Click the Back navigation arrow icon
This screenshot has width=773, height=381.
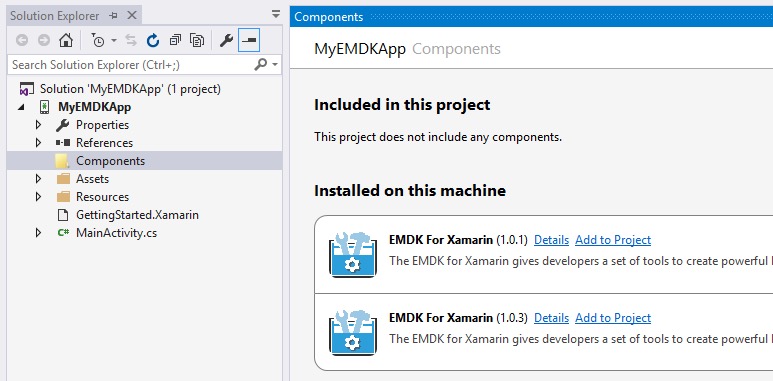click(x=22, y=40)
